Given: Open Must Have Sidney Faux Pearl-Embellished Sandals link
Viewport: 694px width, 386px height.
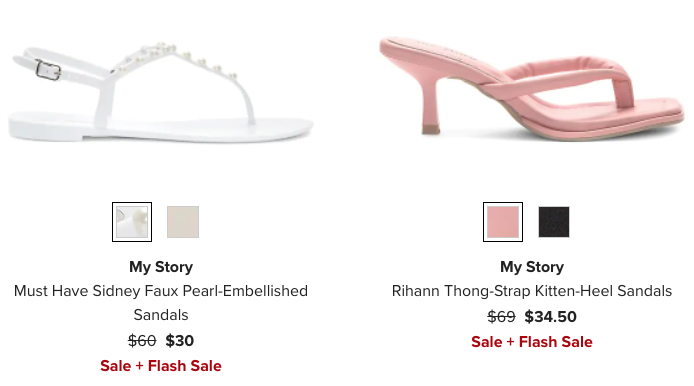Looking at the screenshot, I should (161, 303).
